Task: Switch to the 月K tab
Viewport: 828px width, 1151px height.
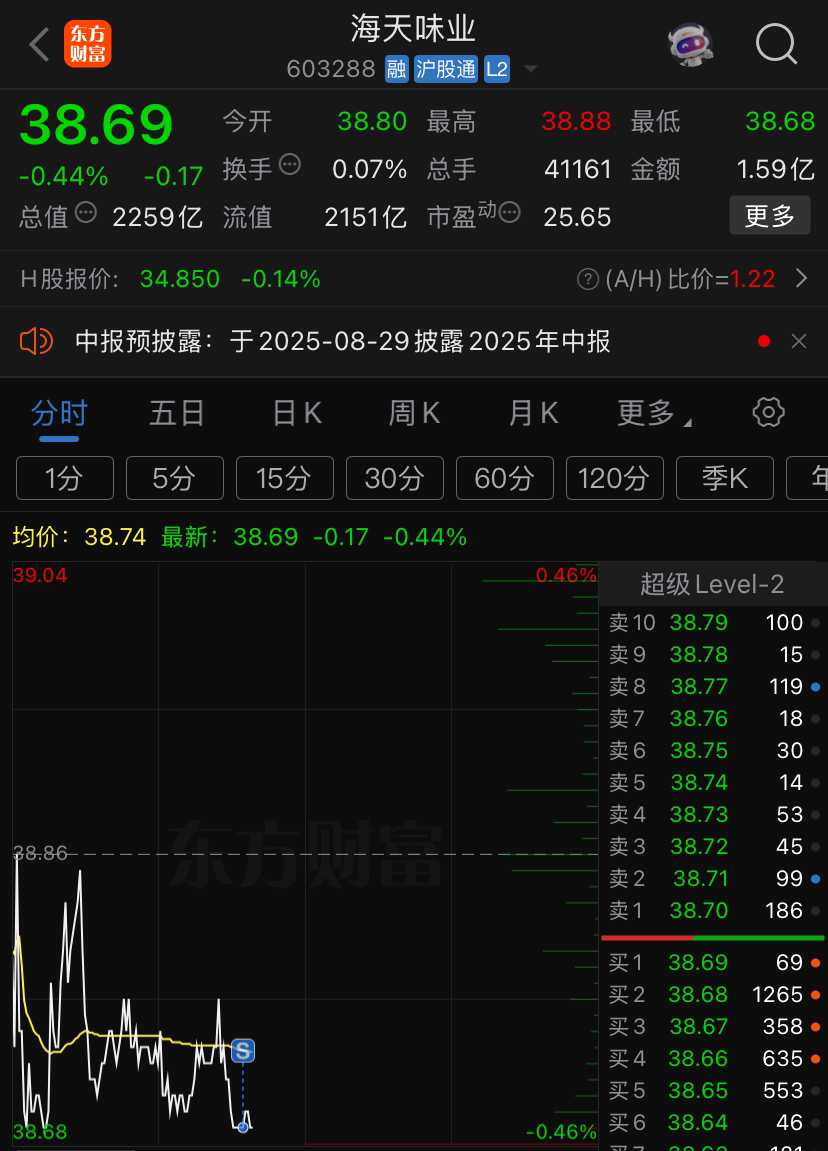Action: [x=534, y=413]
